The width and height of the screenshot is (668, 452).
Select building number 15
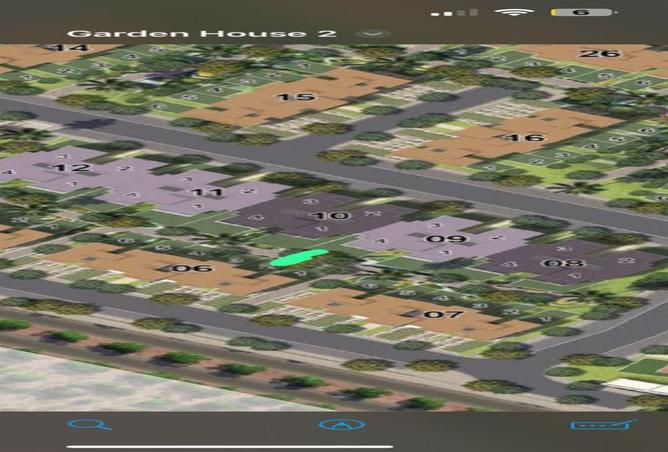(x=296, y=97)
